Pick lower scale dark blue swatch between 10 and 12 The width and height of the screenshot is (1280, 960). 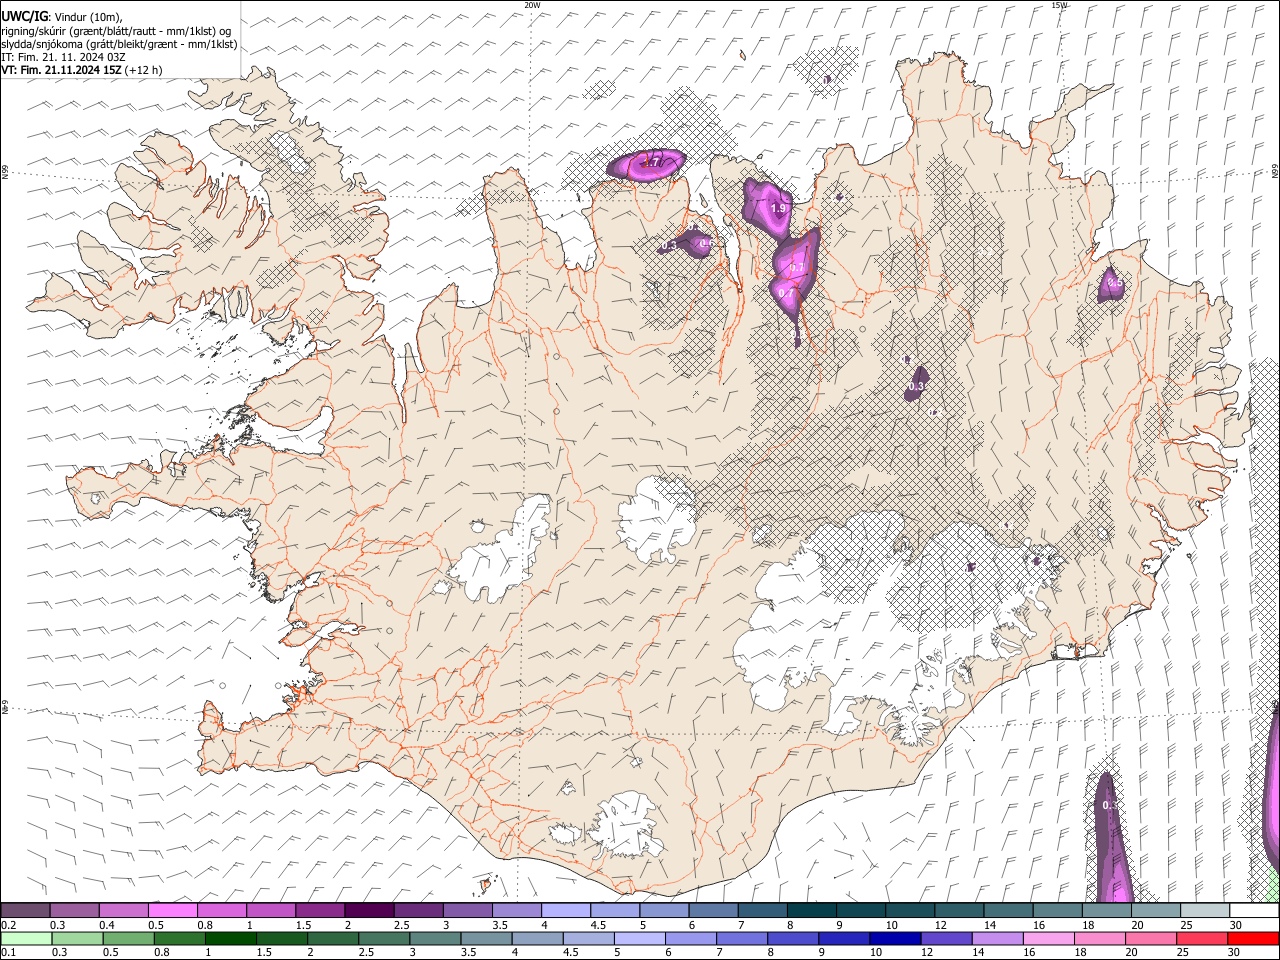[895, 938]
